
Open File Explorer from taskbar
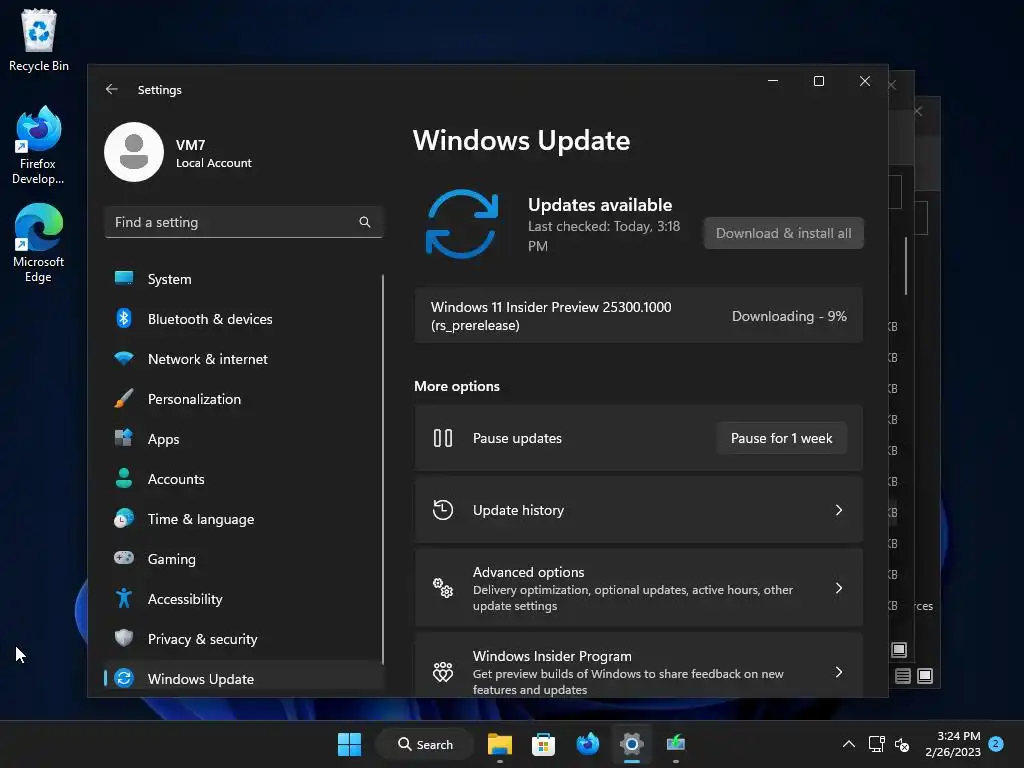tap(500, 744)
